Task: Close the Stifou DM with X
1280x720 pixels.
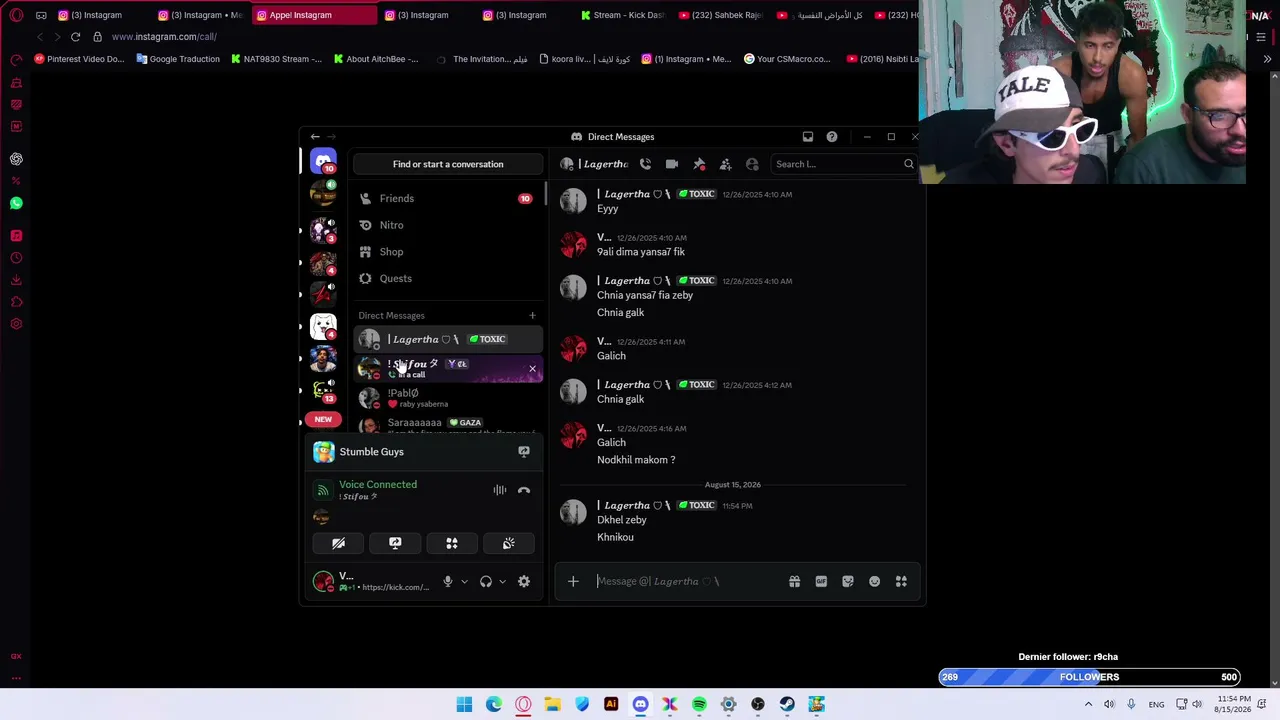Action: point(532,369)
